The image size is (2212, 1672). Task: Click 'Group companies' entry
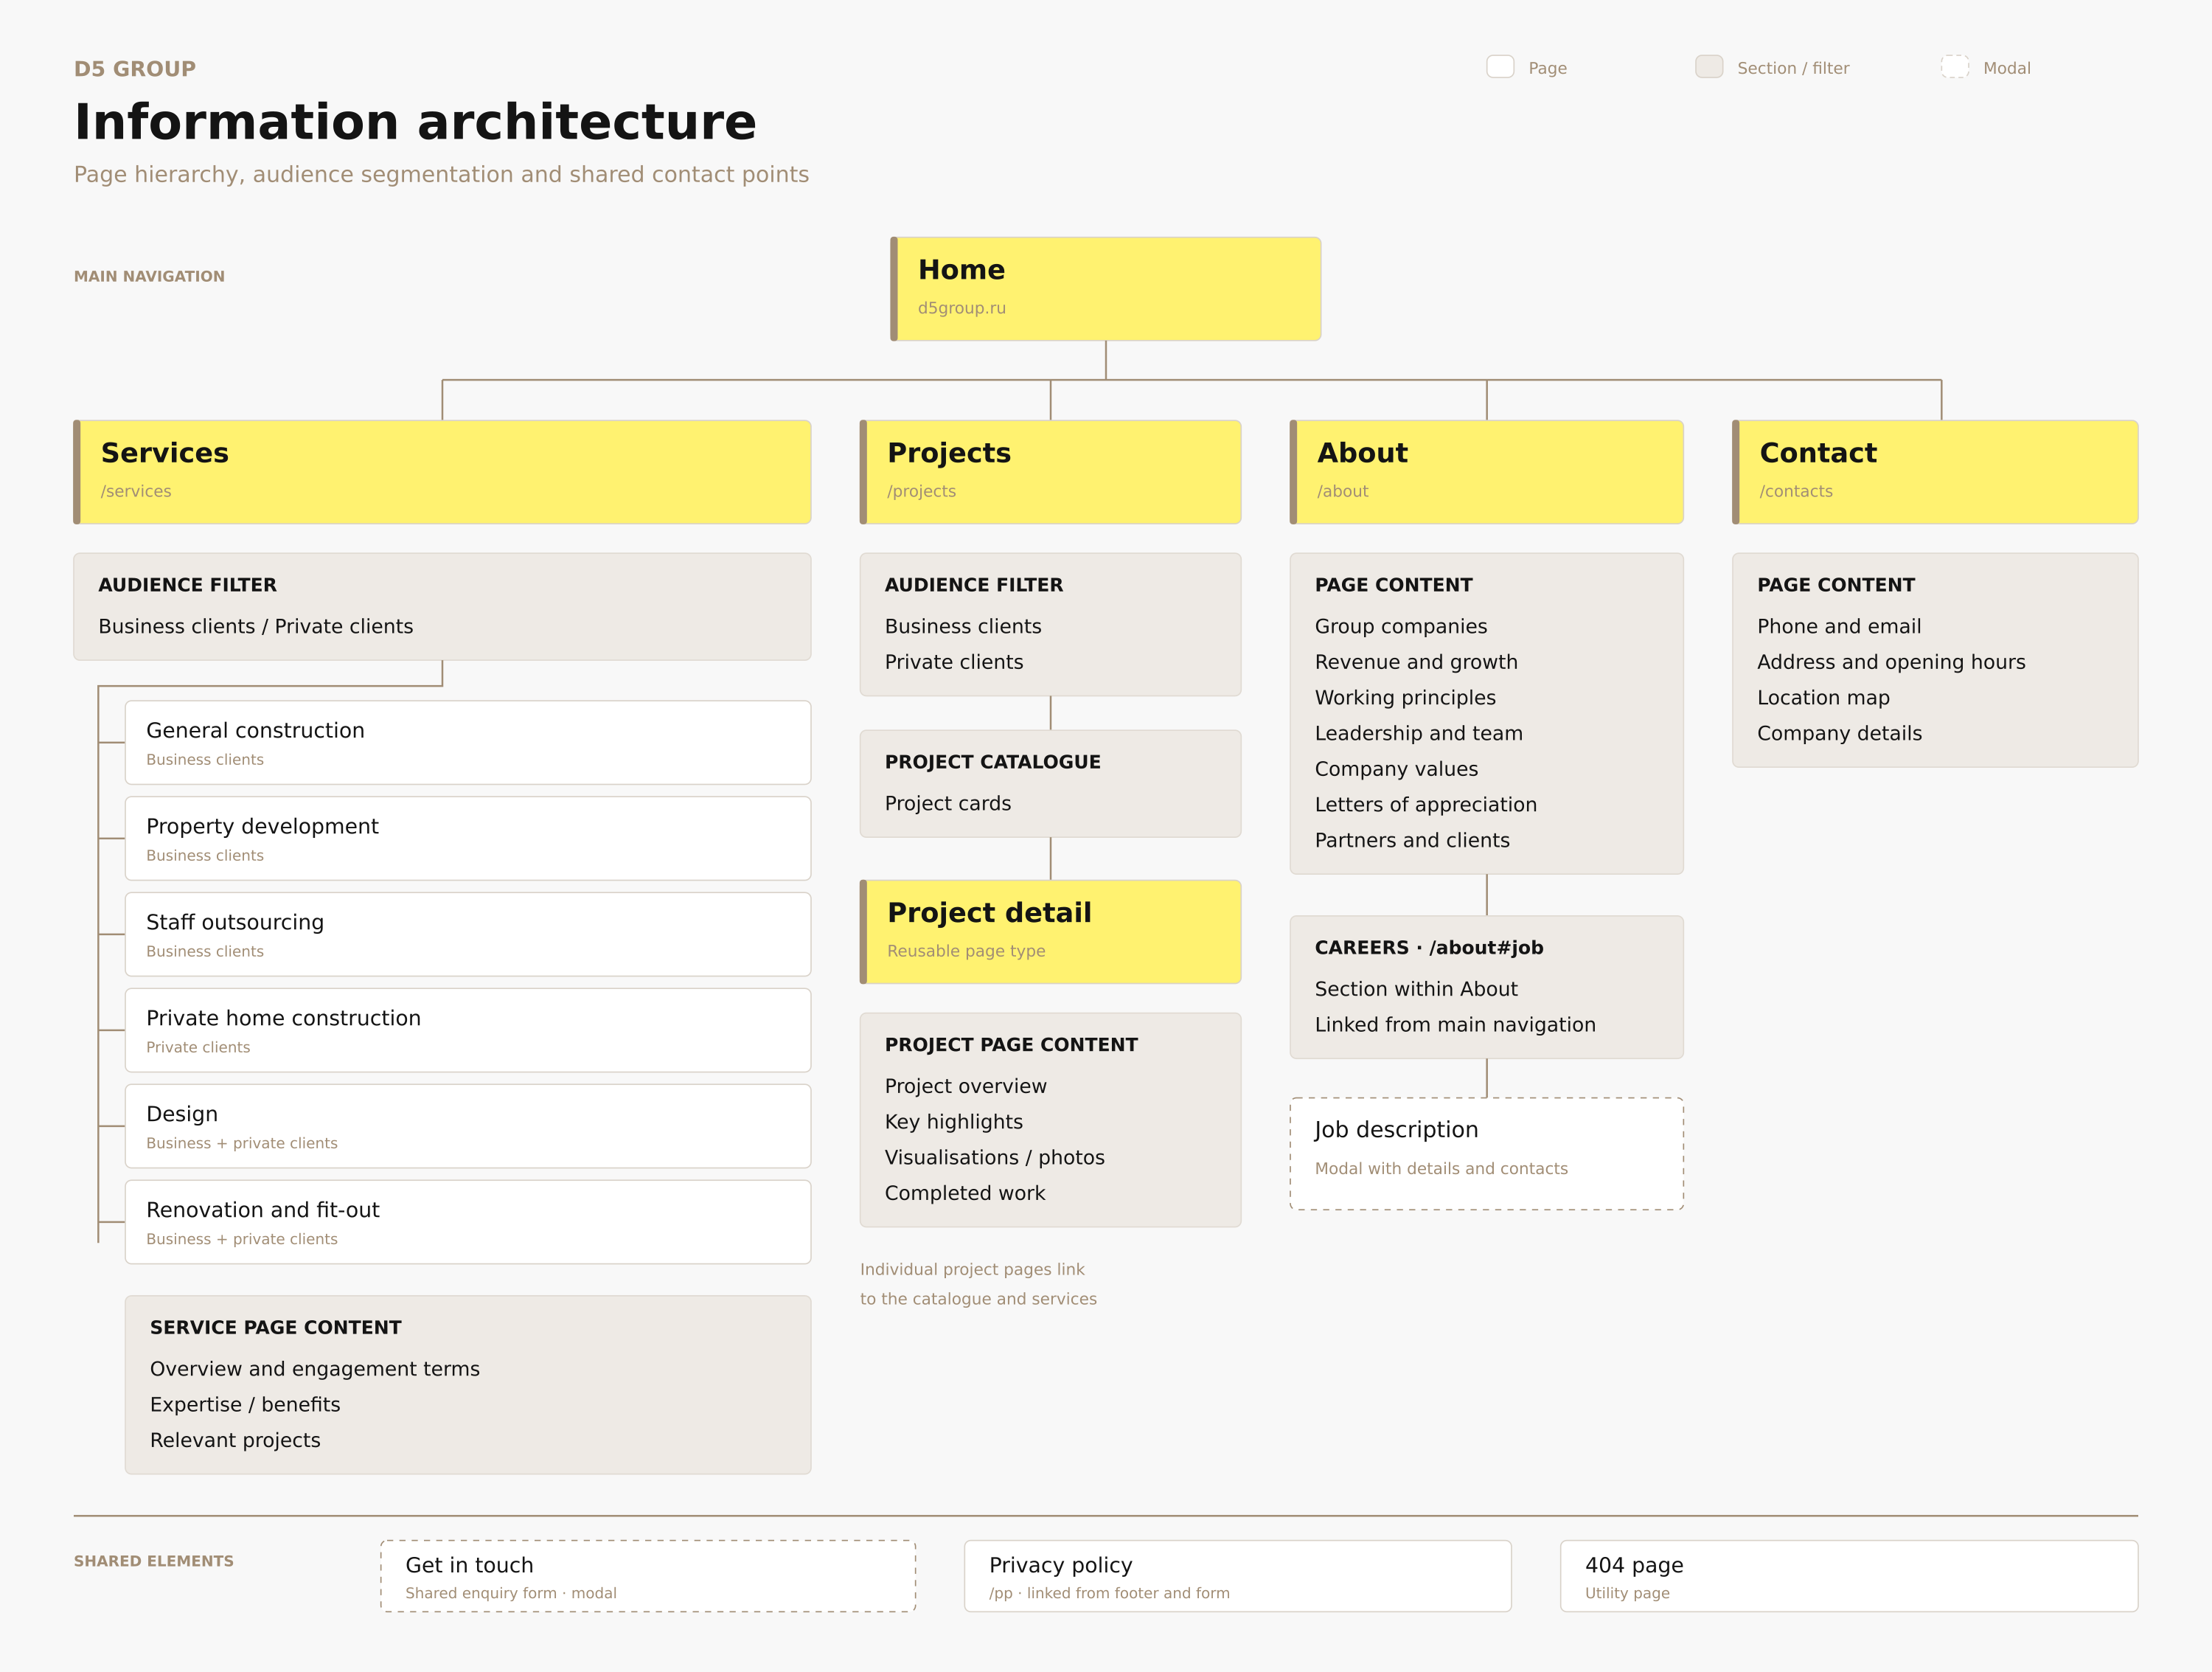click(1401, 626)
